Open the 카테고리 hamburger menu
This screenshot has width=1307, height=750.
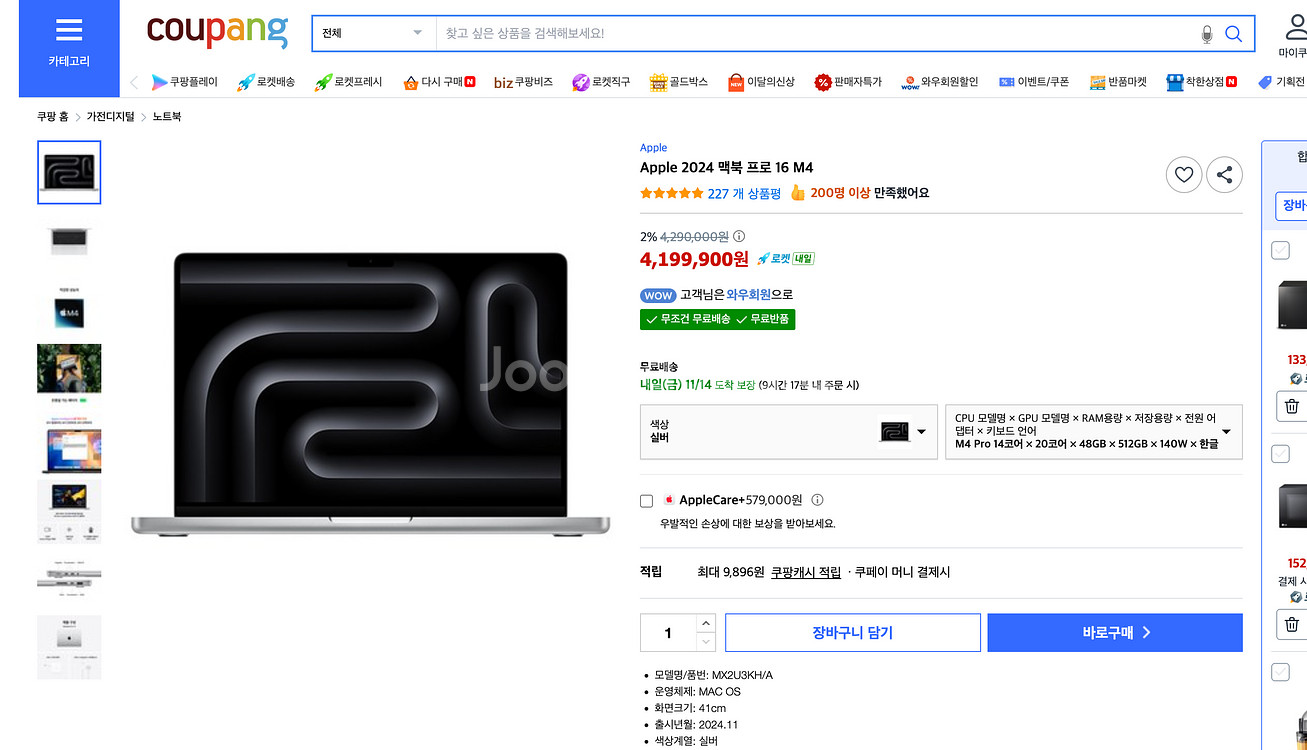click(x=69, y=41)
